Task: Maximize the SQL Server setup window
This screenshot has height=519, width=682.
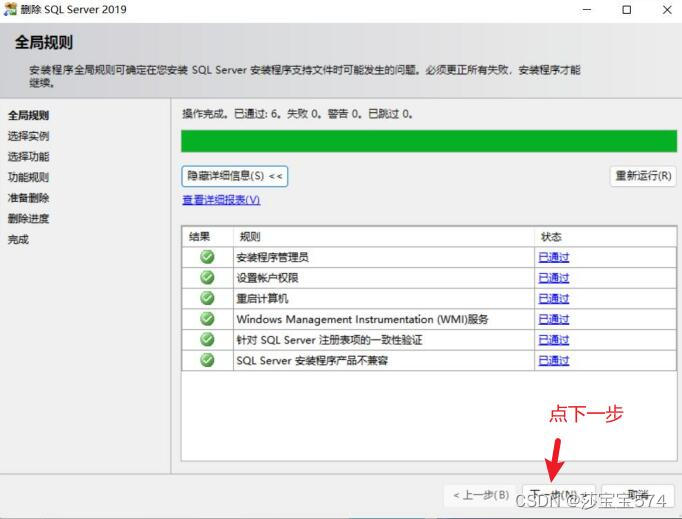Action: tap(626, 10)
